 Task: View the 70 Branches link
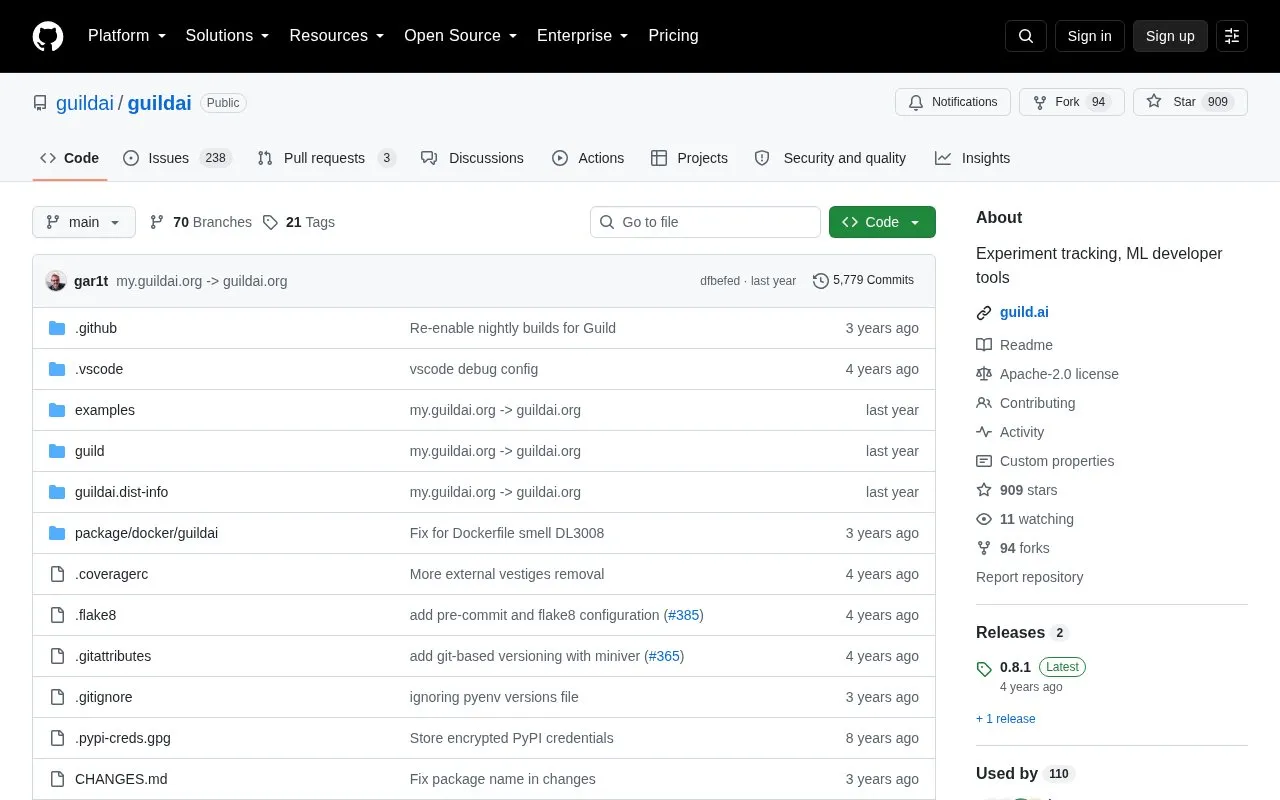tap(201, 222)
